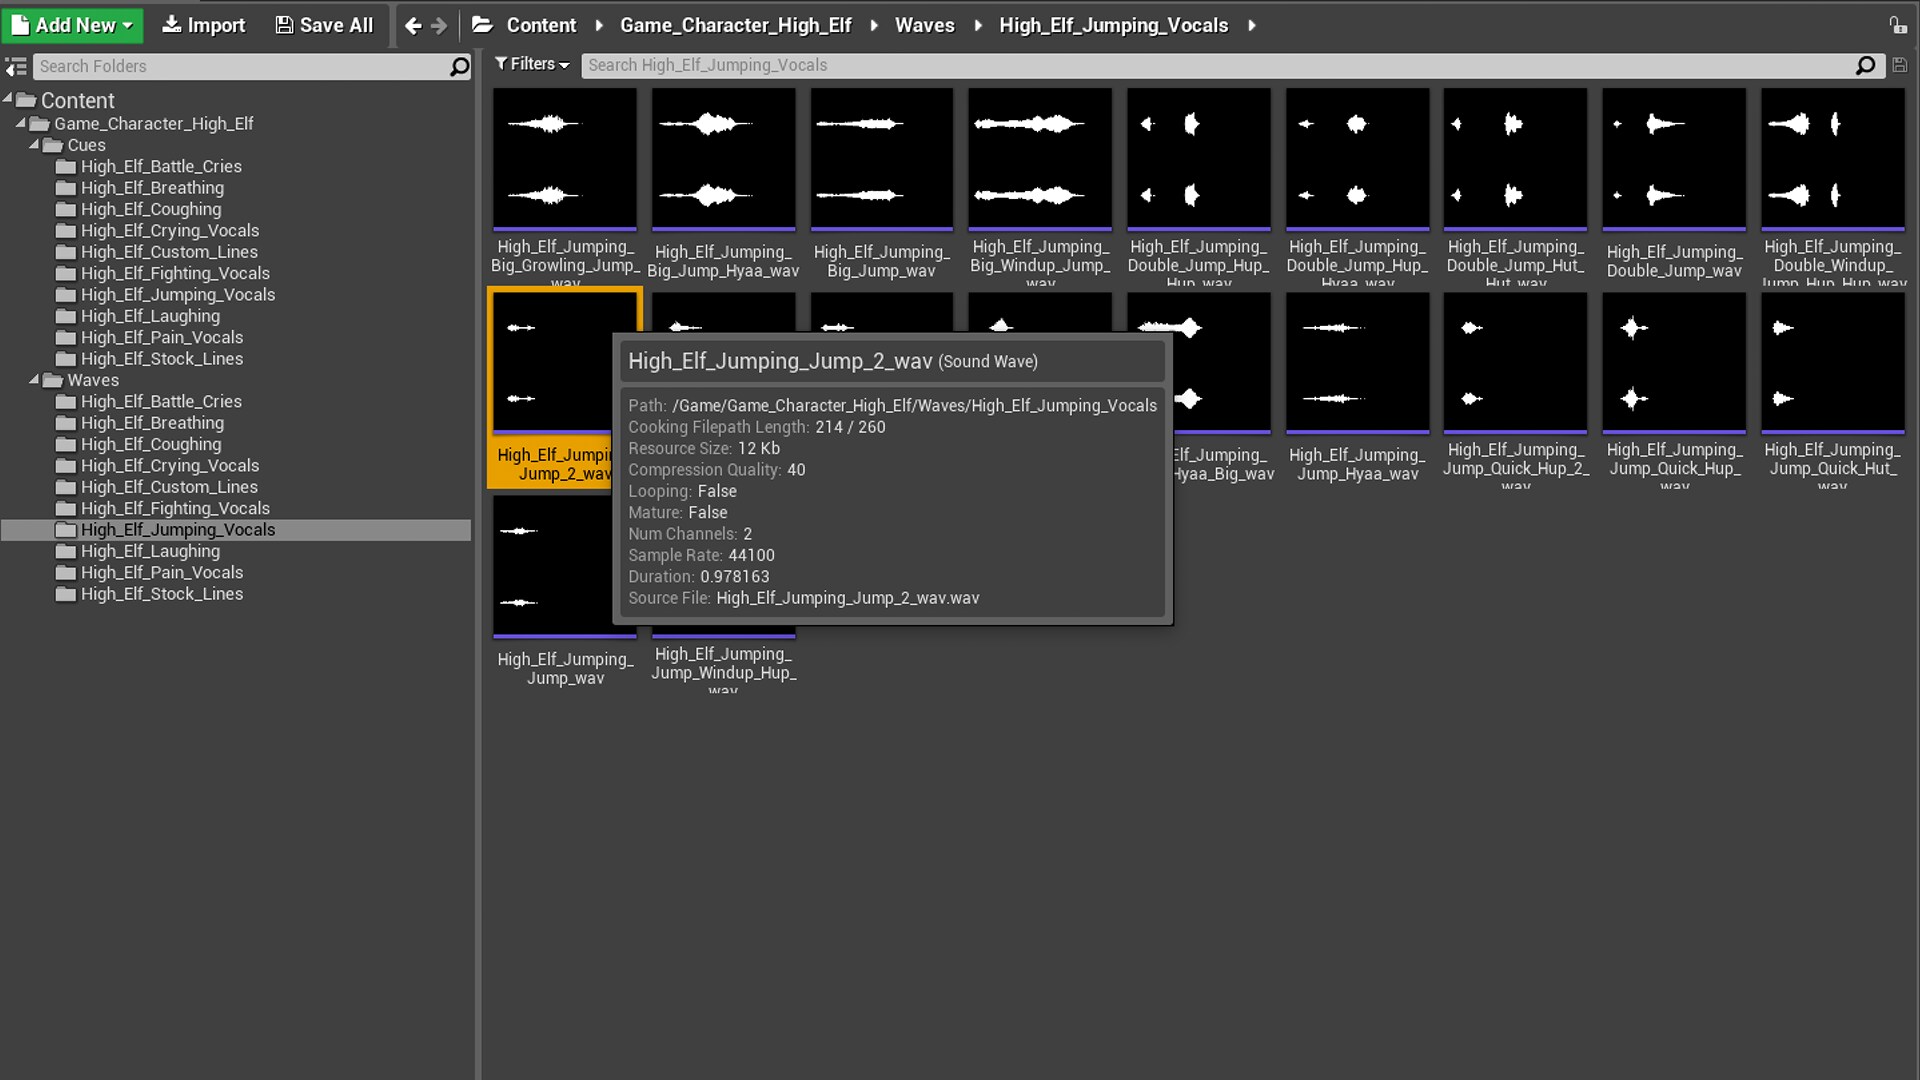The height and width of the screenshot is (1080, 1920).
Task: Select the High_Elf_Jumping_Big_Jump_Hyaa_wav thumbnail
Action: coord(723,159)
